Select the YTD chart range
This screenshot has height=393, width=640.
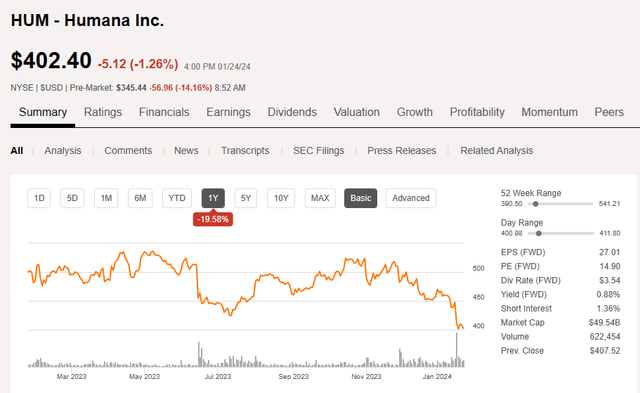point(177,198)
